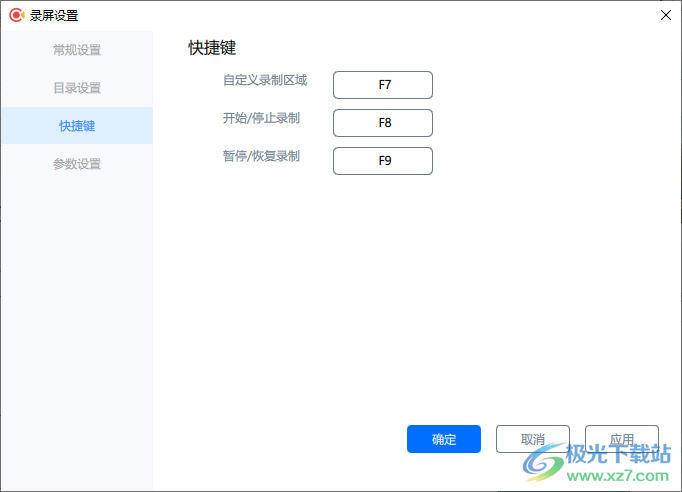The height and width of the screenshot is (492, 682).
Task: Confirm settings with the 确定 button
Action: (444, 439)
